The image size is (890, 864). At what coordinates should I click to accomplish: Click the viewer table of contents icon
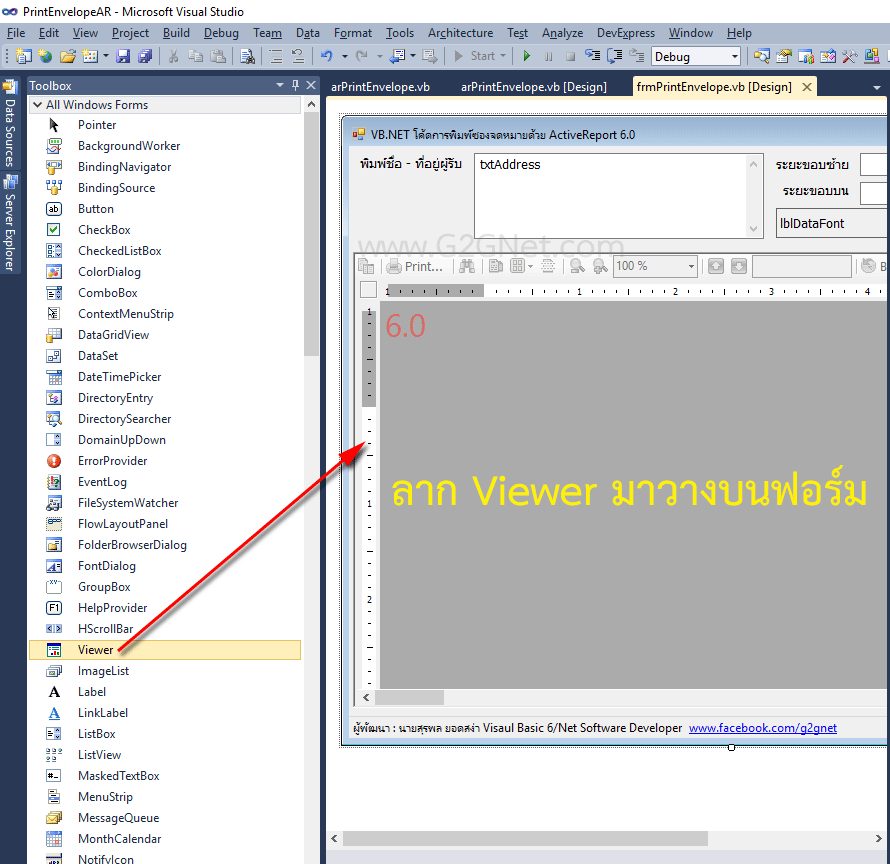pos(366,266)
